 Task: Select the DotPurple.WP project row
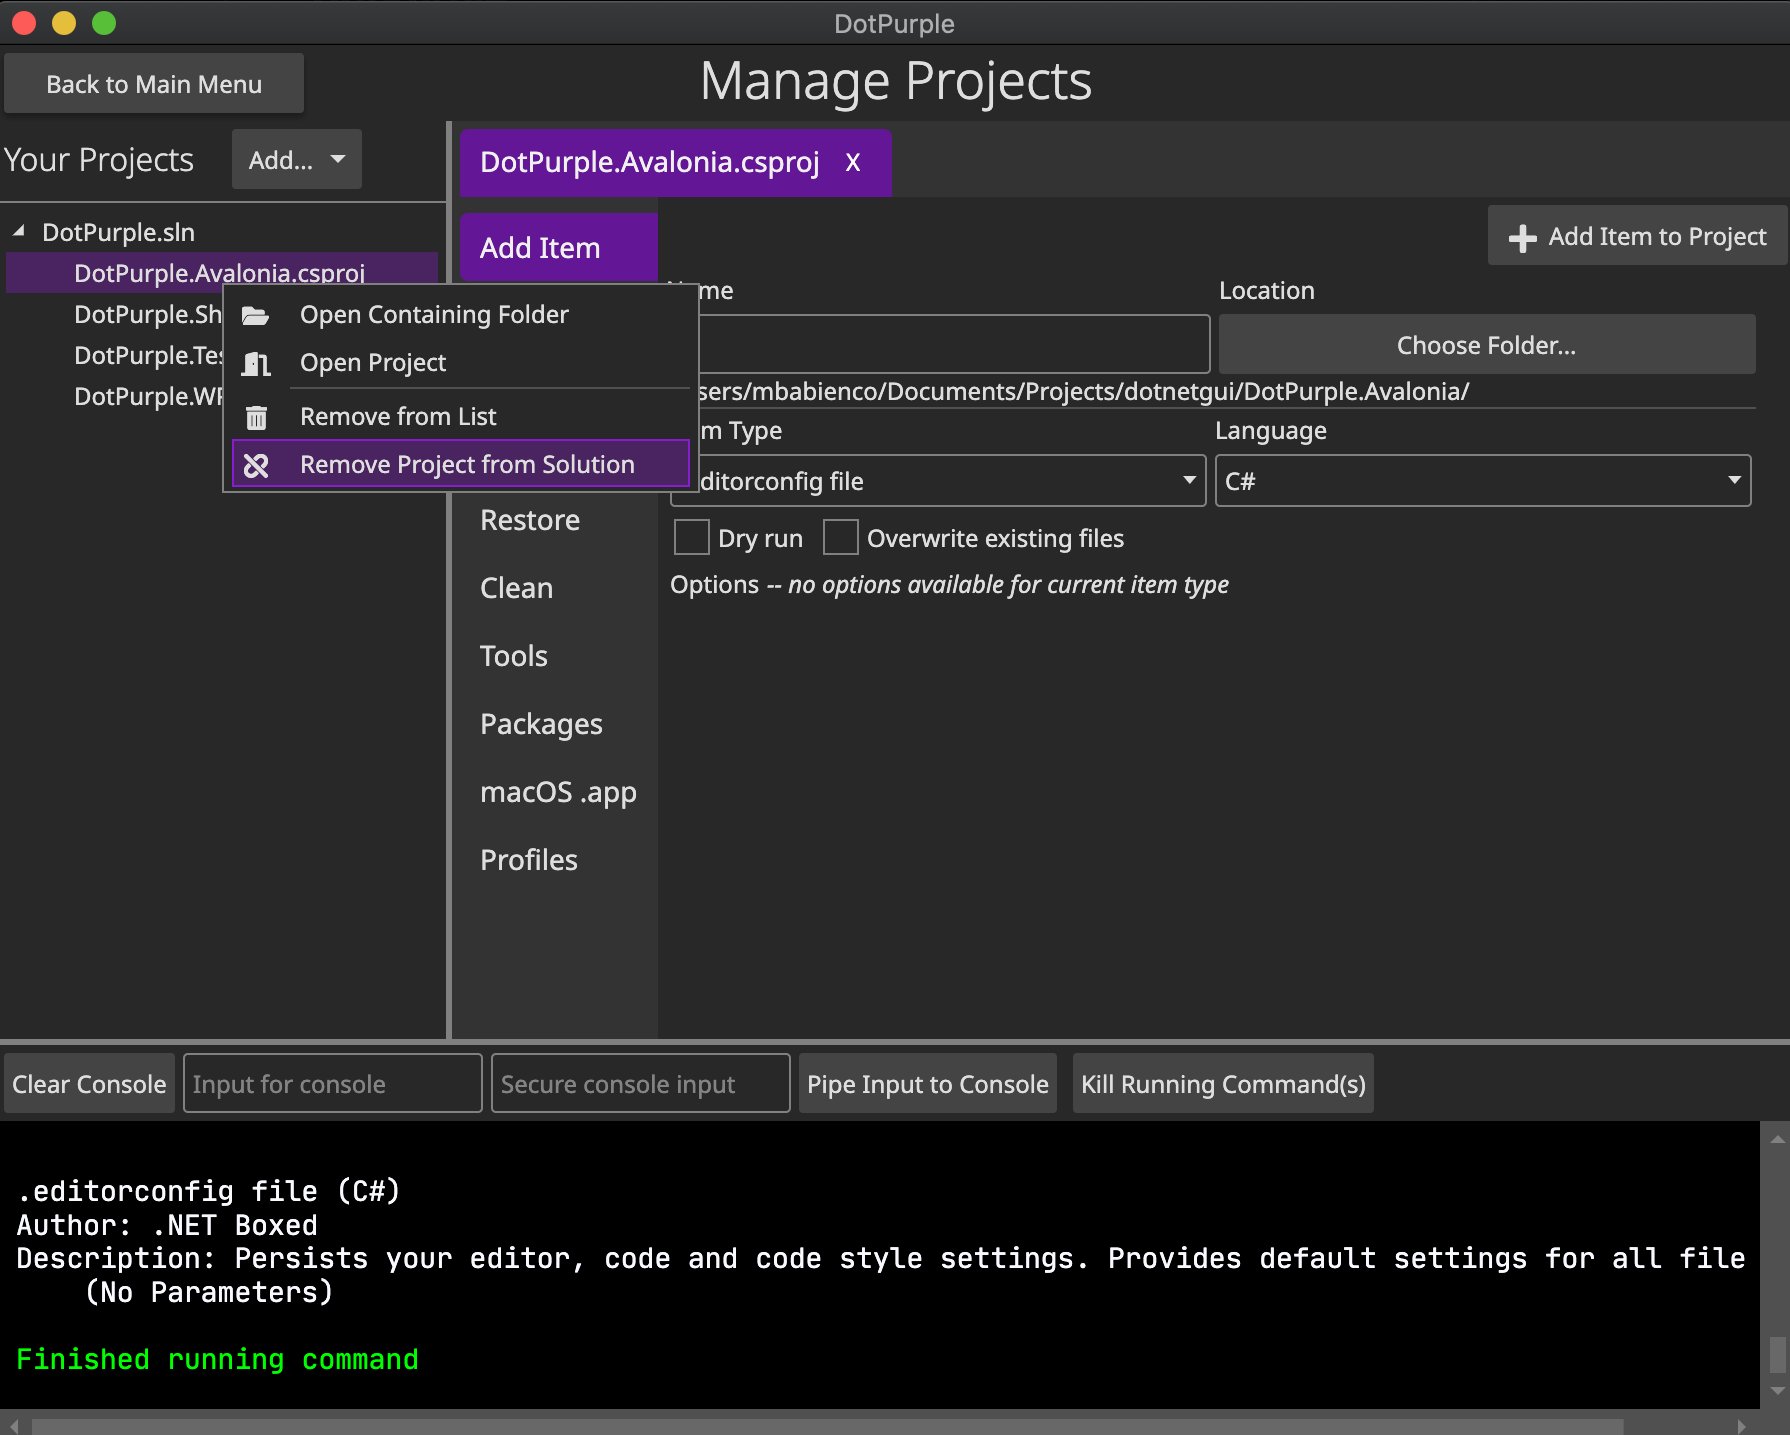coord(147,396)
